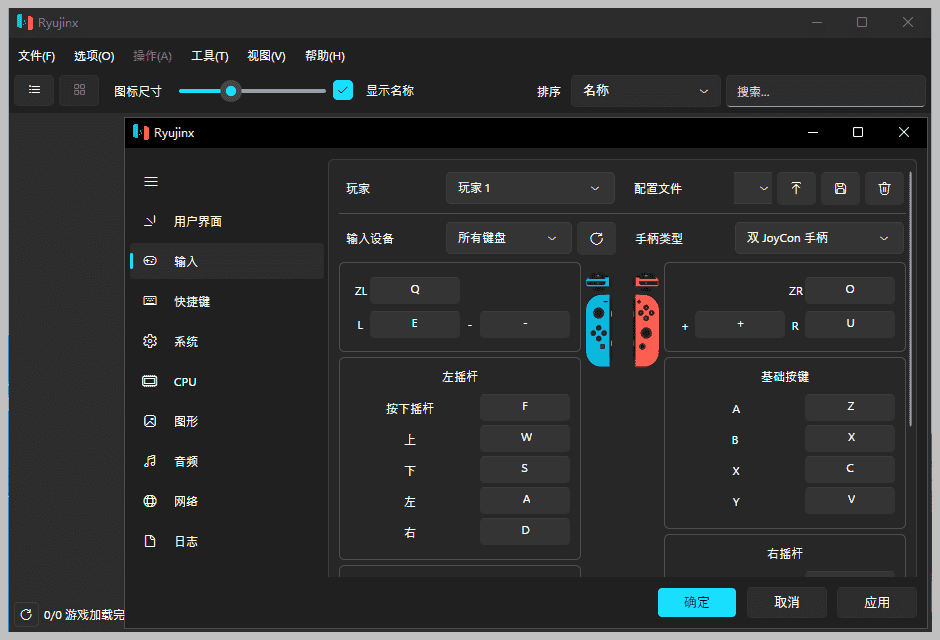Click the 取消 cancel button
The height and width of the screenshot is (640, 940).
pyautogui.click(x=787, y=602)
